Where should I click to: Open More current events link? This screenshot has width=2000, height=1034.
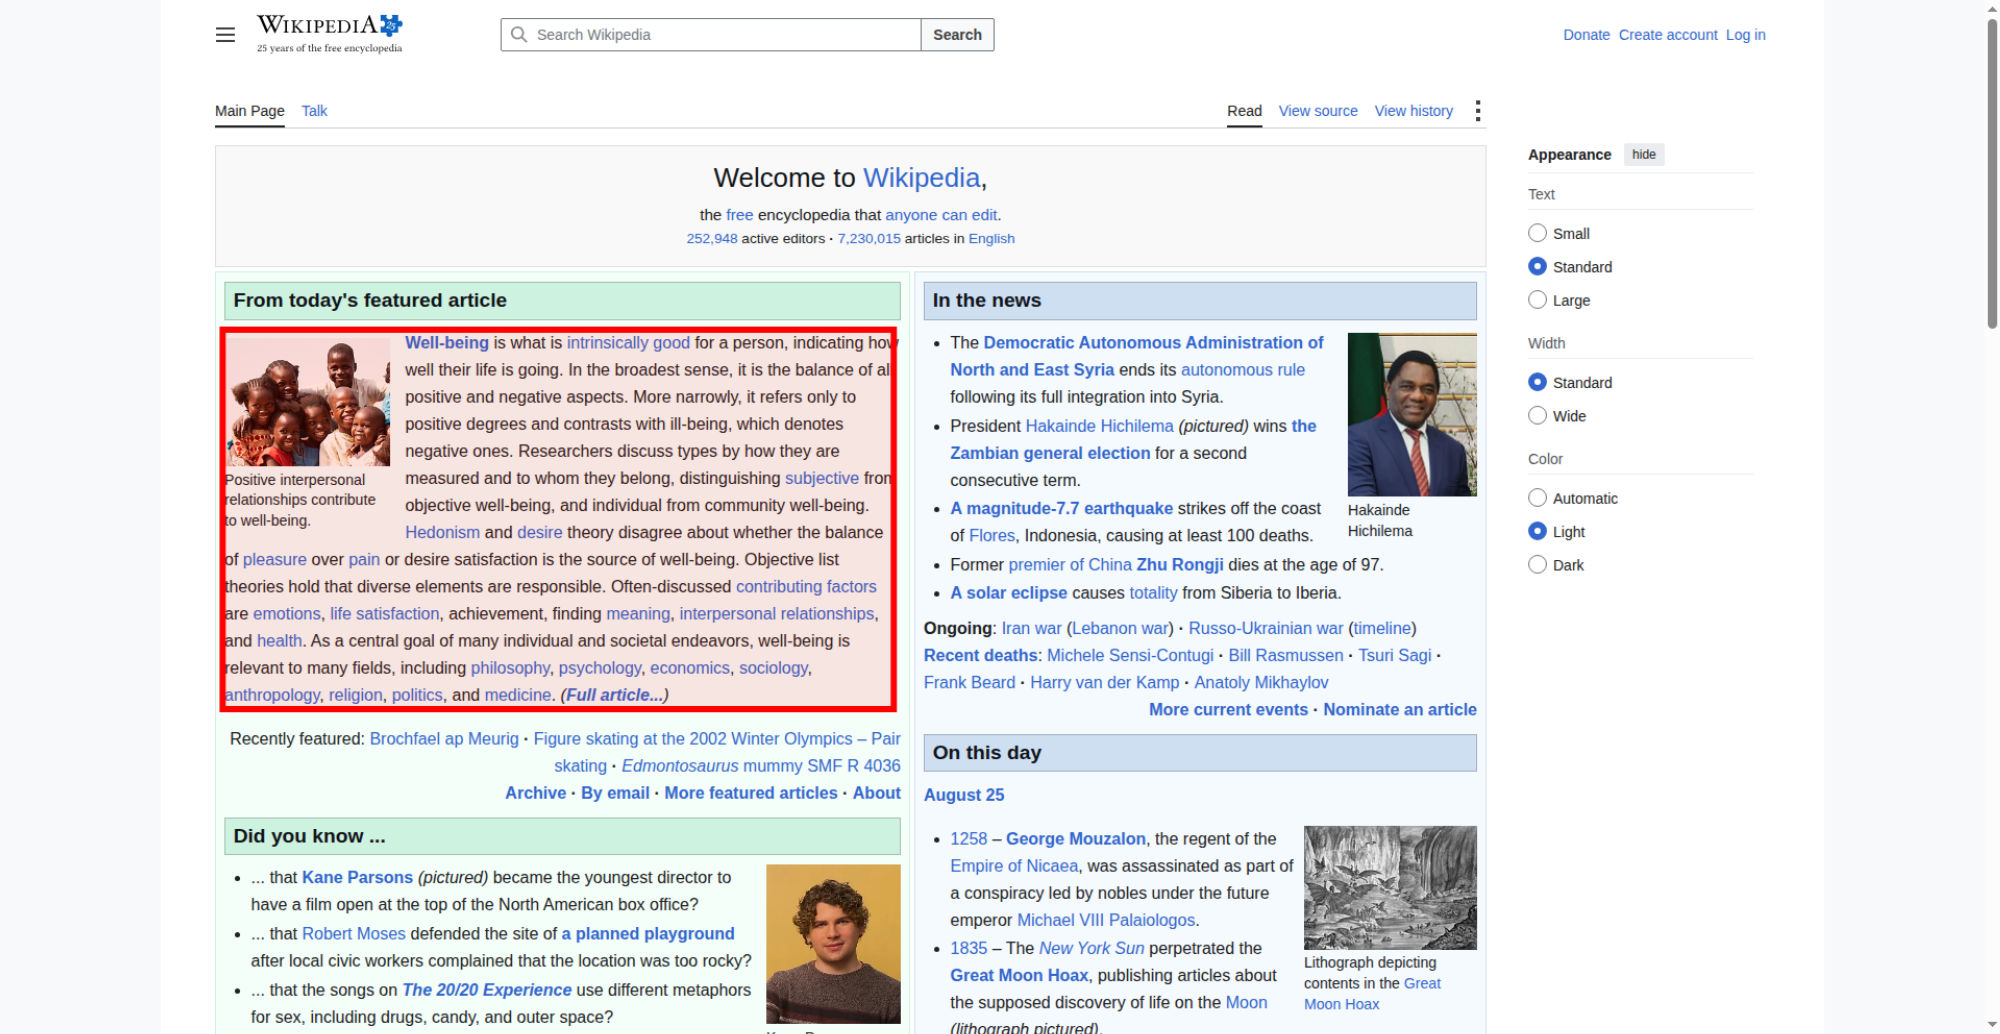pyautogui.click(x=1228, y=710)
